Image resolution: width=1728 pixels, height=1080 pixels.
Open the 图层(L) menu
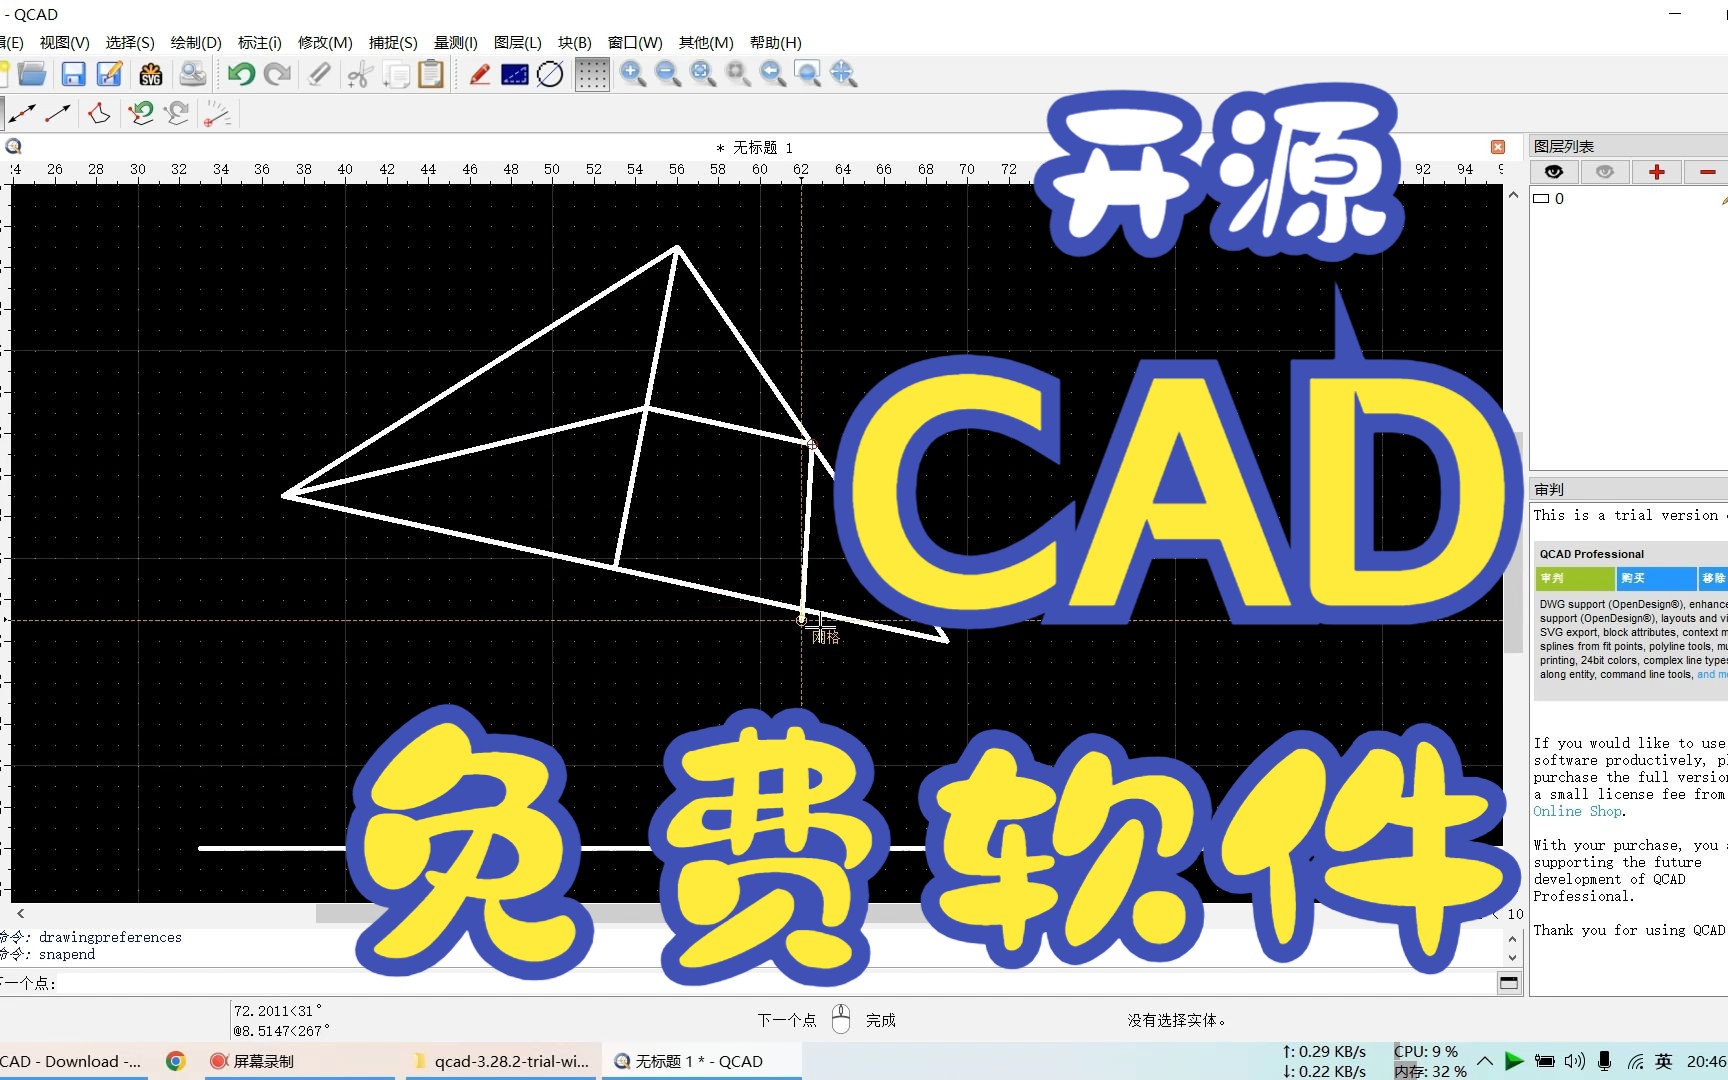pos(518,42)
